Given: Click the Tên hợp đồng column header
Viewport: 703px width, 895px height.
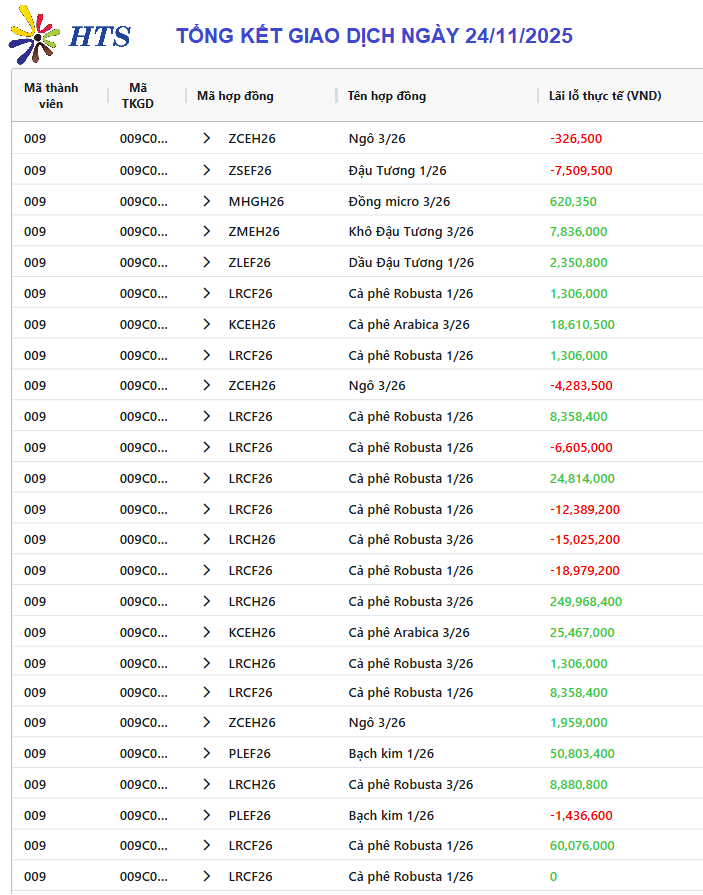Looking at the screenshot, I should tap(387, 96).
